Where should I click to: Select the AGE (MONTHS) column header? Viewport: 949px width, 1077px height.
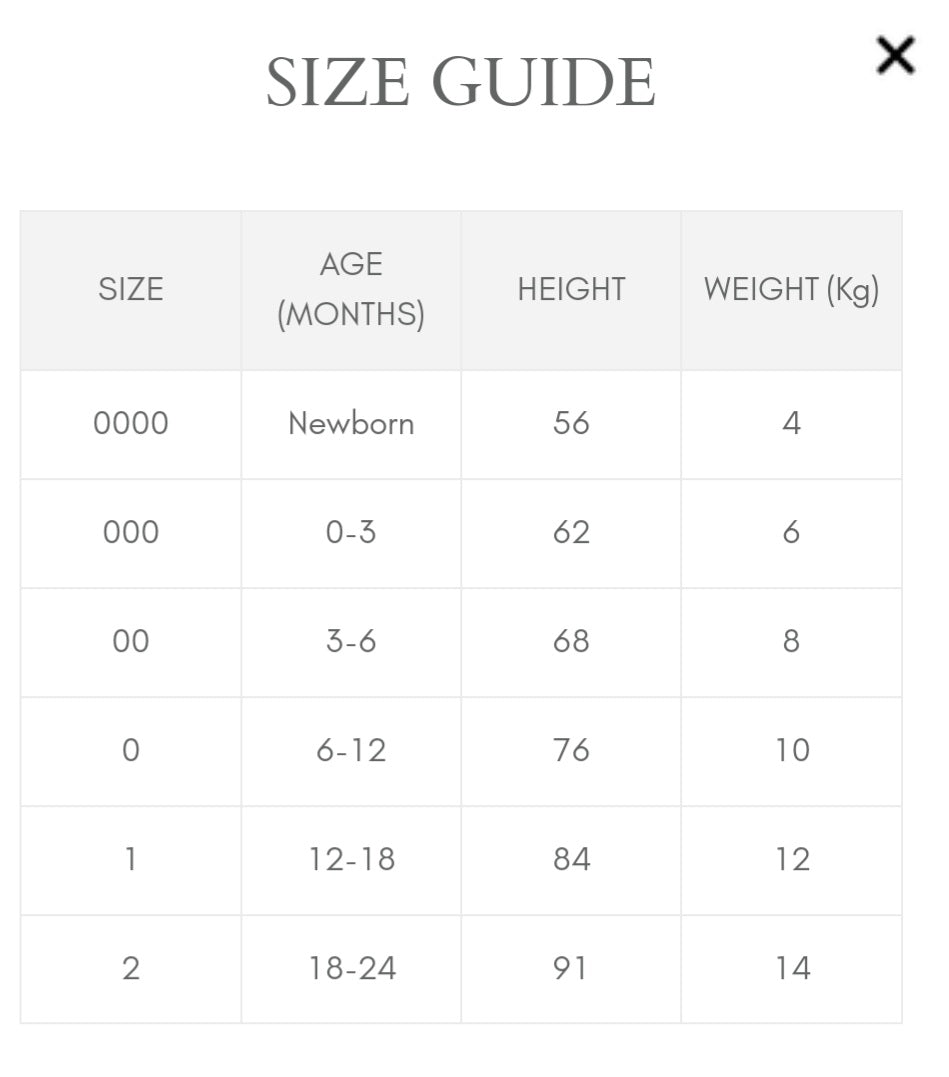coord(351,289)
